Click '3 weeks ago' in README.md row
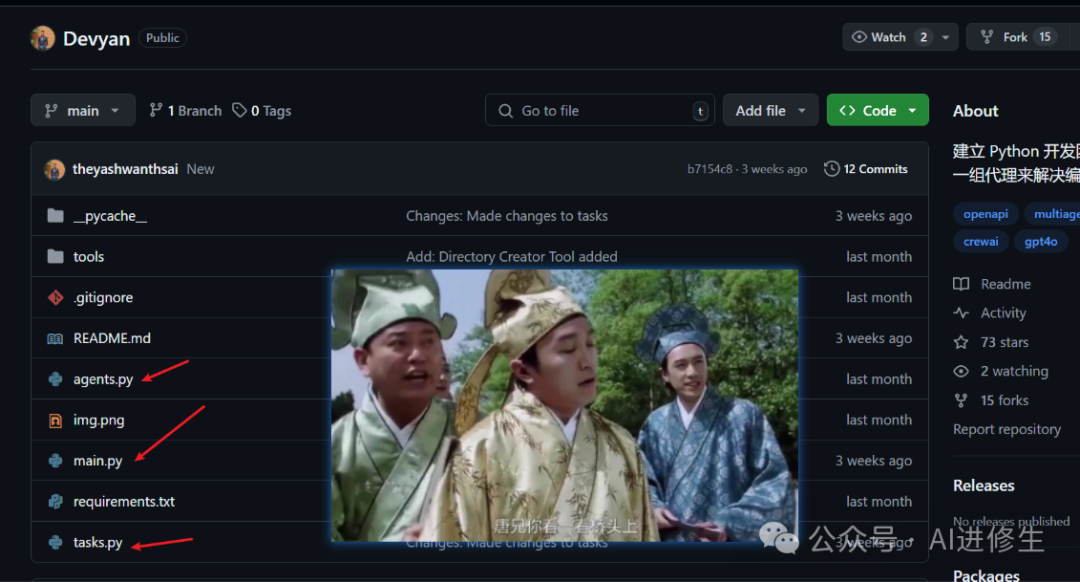The height and width of the screenshot is (582, 1080). (x=873, y=338)
